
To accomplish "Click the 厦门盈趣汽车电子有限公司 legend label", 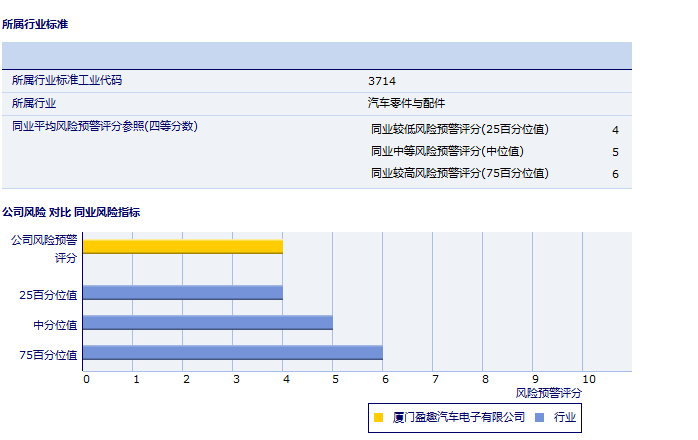I will tap(459, 417).
